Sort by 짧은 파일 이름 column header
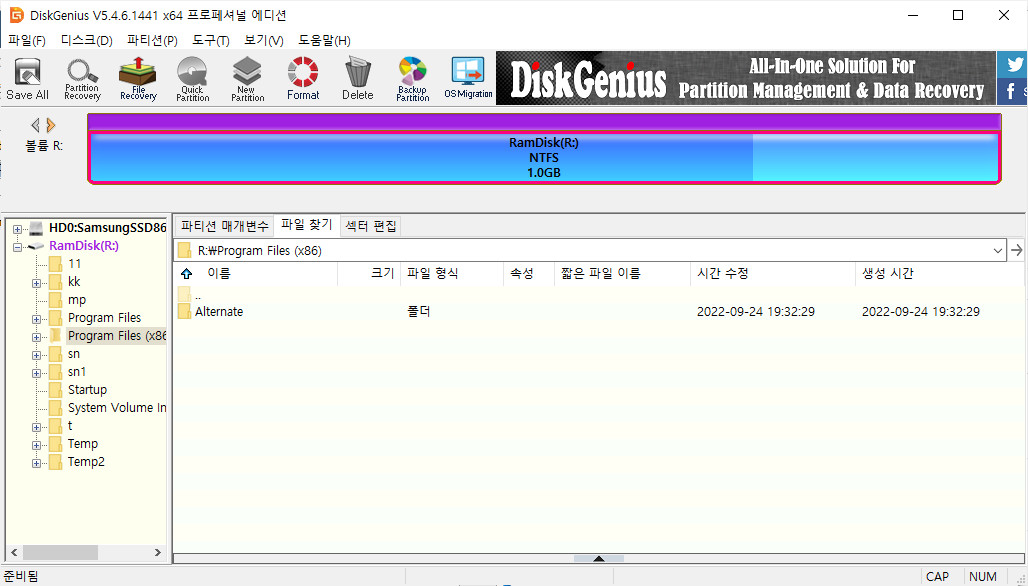Screen dimensions: 1028x586 pyautogui.click(x=623, y=273)
